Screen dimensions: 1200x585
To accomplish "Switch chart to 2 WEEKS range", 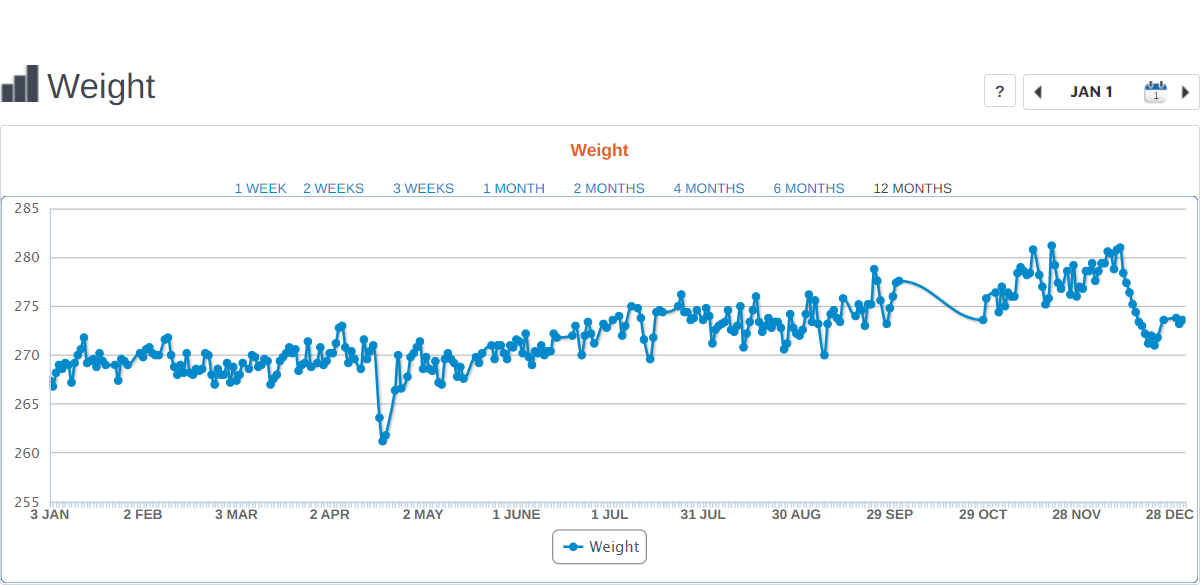I will point(333,188).
